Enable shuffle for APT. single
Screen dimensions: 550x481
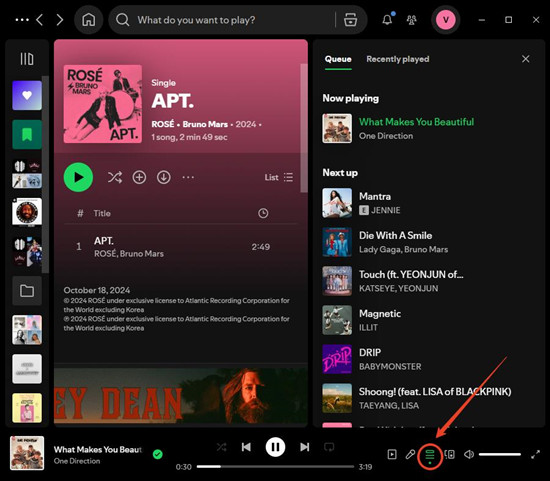[115, 178]
